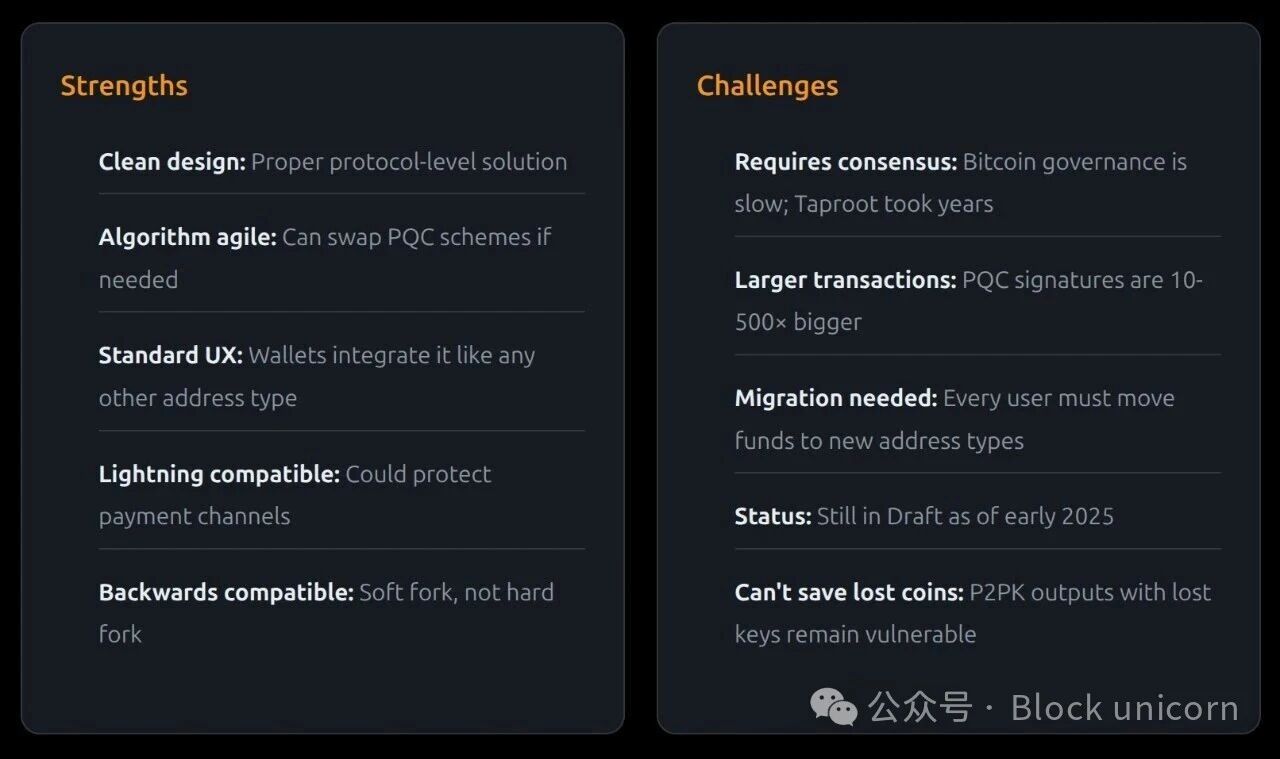Click the 'payment channels' description text
The width and height of the screenshot is (1280, 759).
tap(194, 516)
